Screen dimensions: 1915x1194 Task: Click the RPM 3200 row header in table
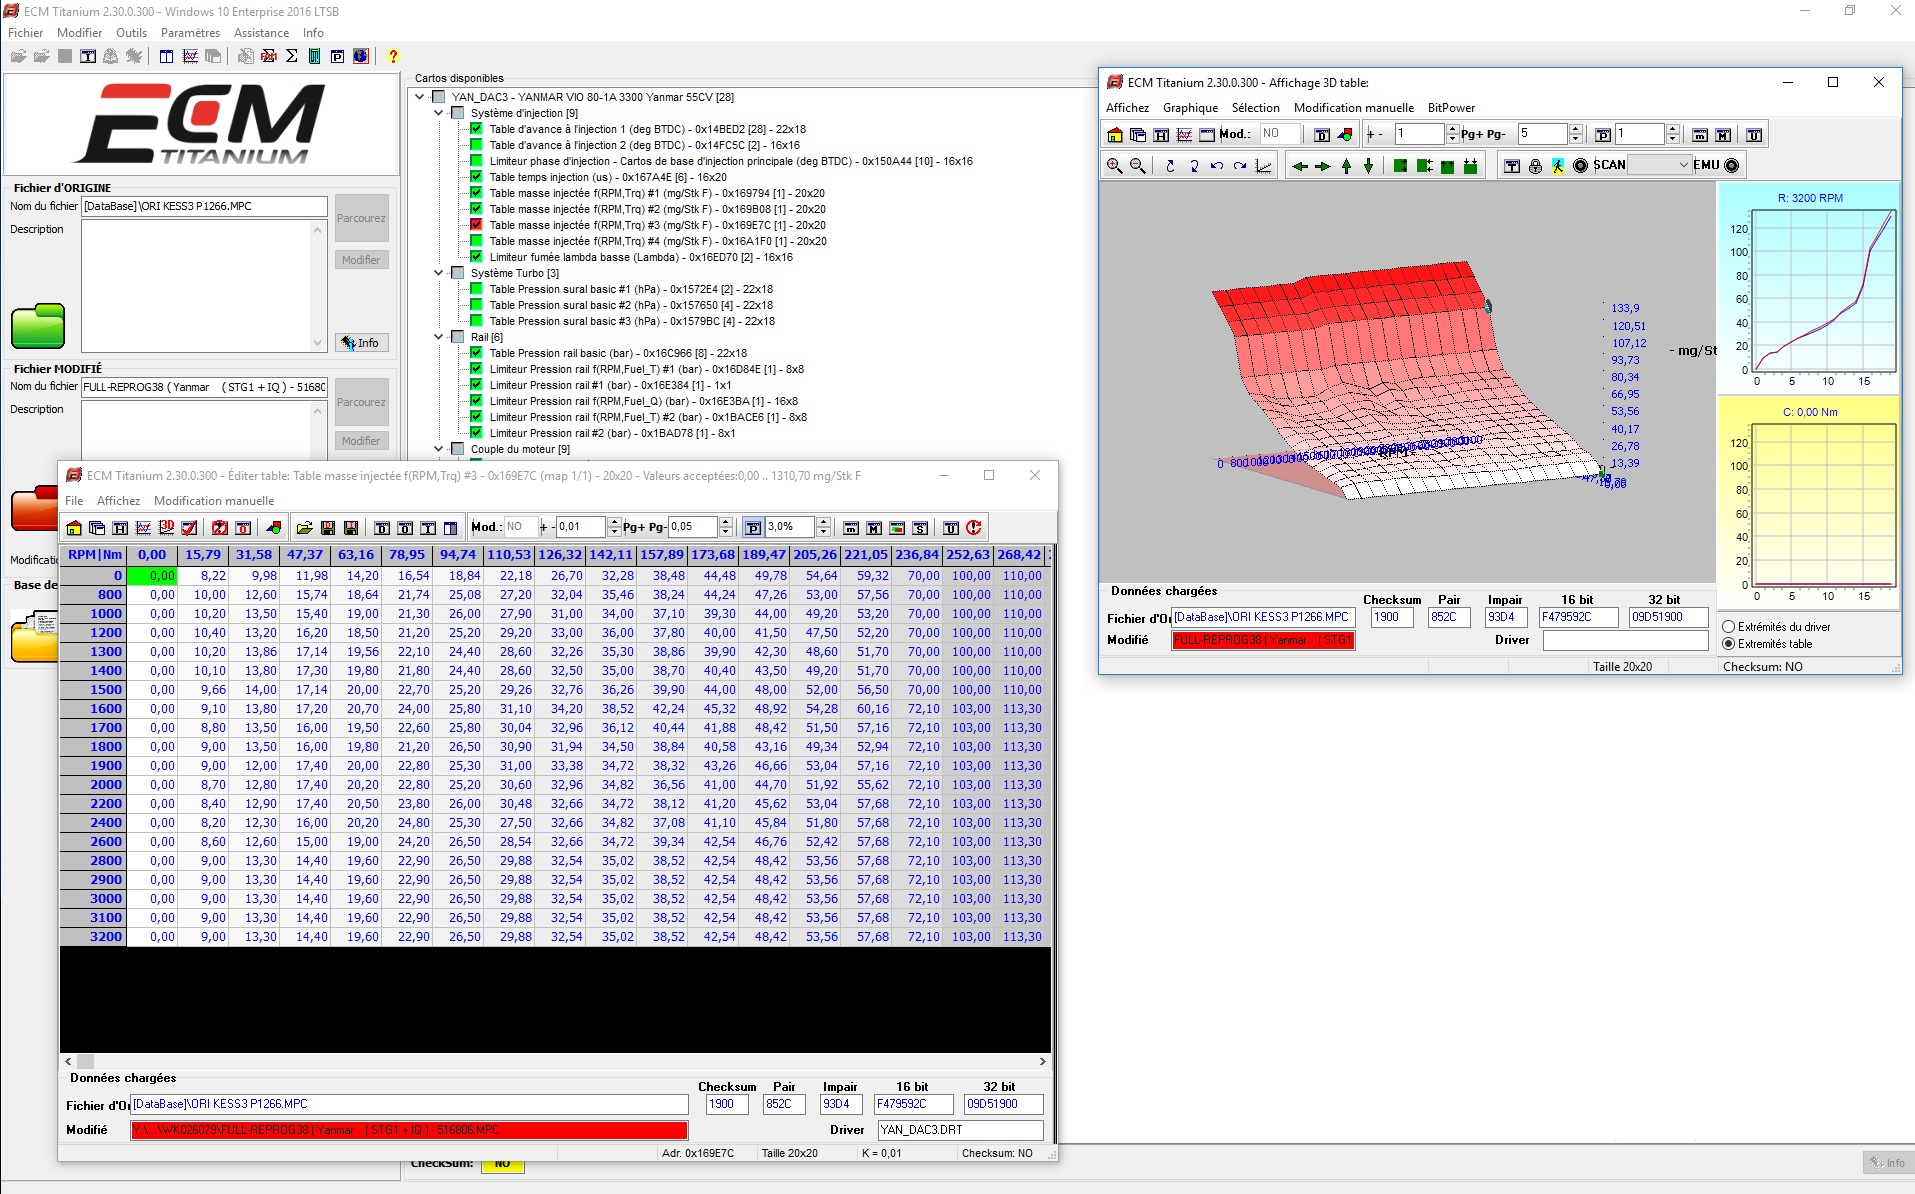[93, 937]
